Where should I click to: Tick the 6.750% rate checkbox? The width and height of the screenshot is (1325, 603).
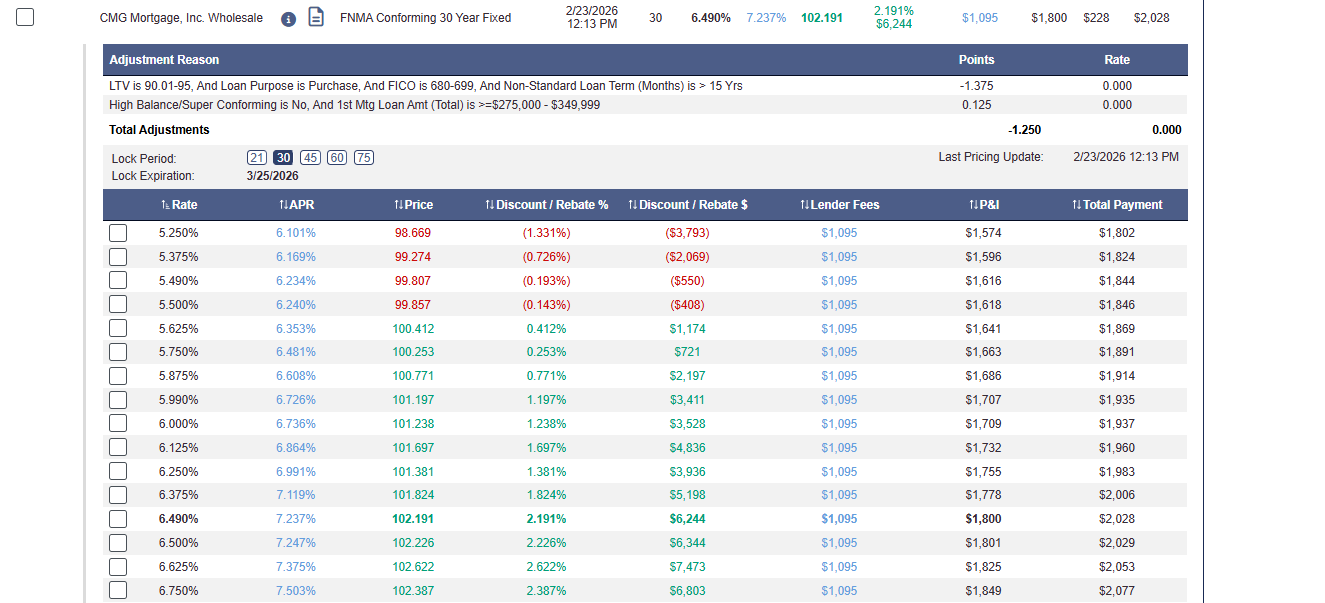point(118,590)
